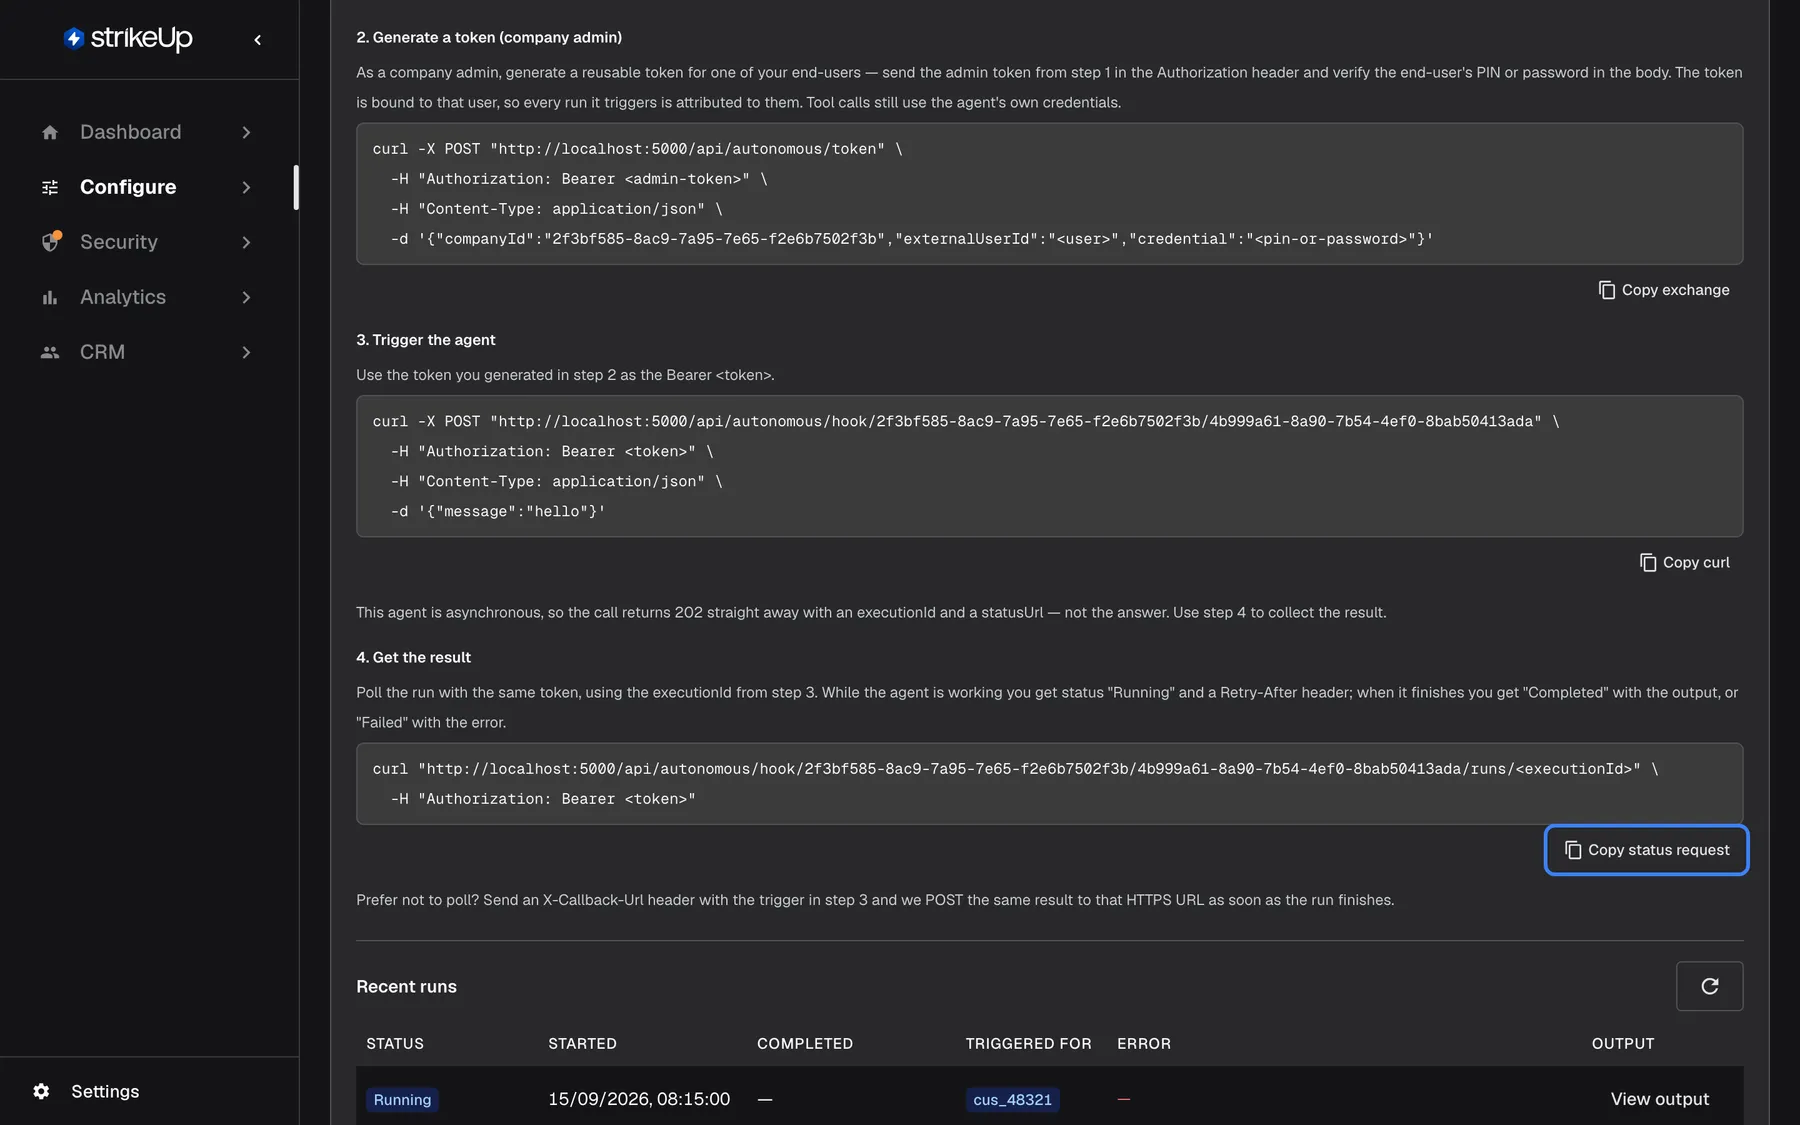Expand the Configure menu chevron
This screenshot has width=1800, height=1125.
(246, 187)
